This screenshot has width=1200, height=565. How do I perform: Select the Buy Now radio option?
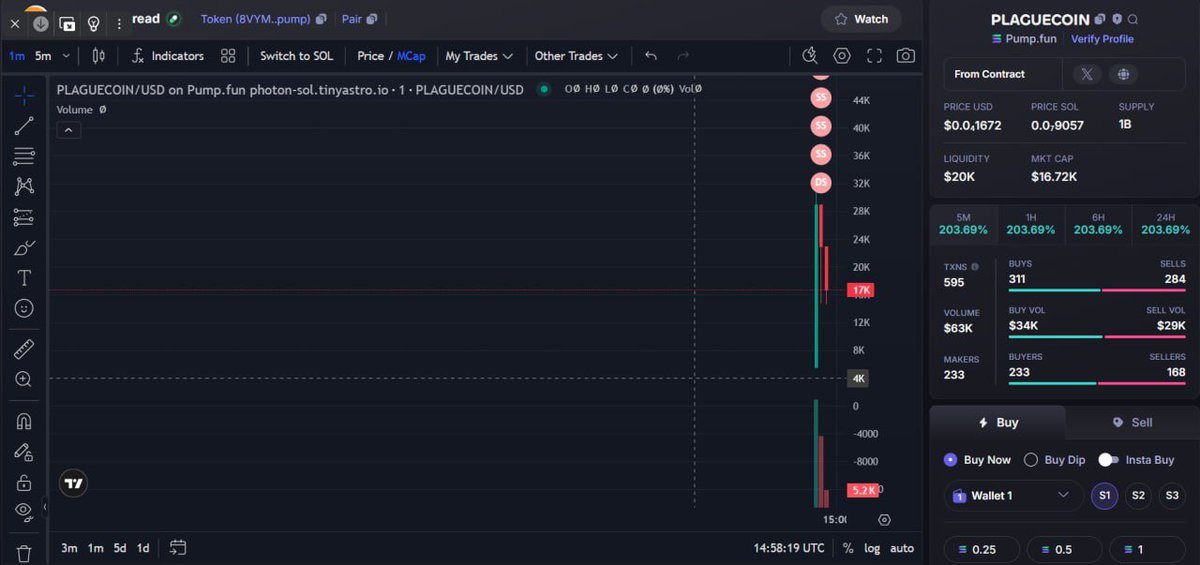pos(977,460)
